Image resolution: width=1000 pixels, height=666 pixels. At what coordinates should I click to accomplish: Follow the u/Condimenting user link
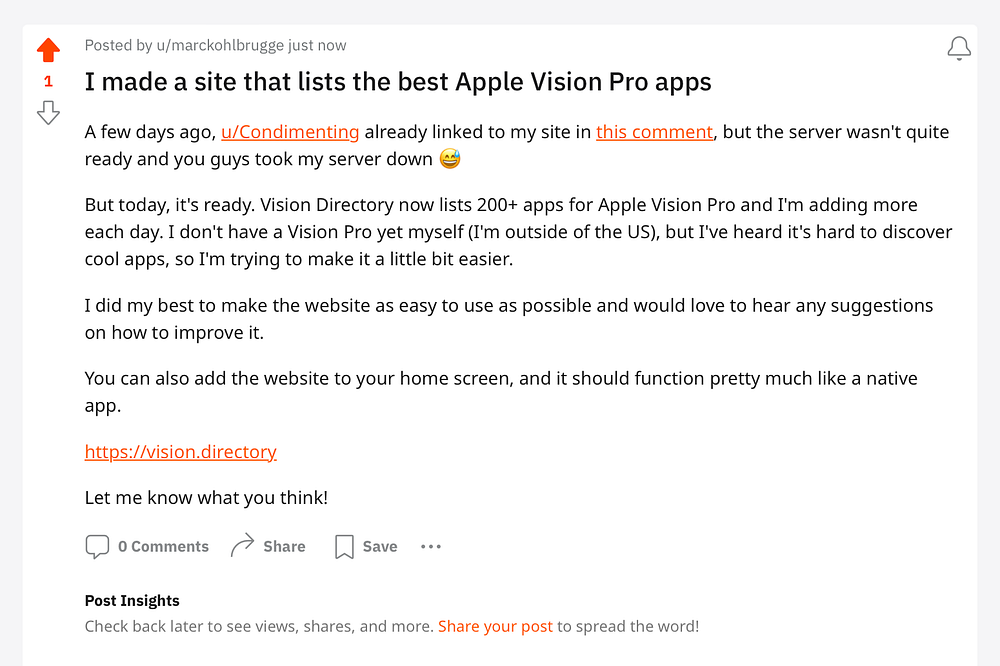pos(290,132)
